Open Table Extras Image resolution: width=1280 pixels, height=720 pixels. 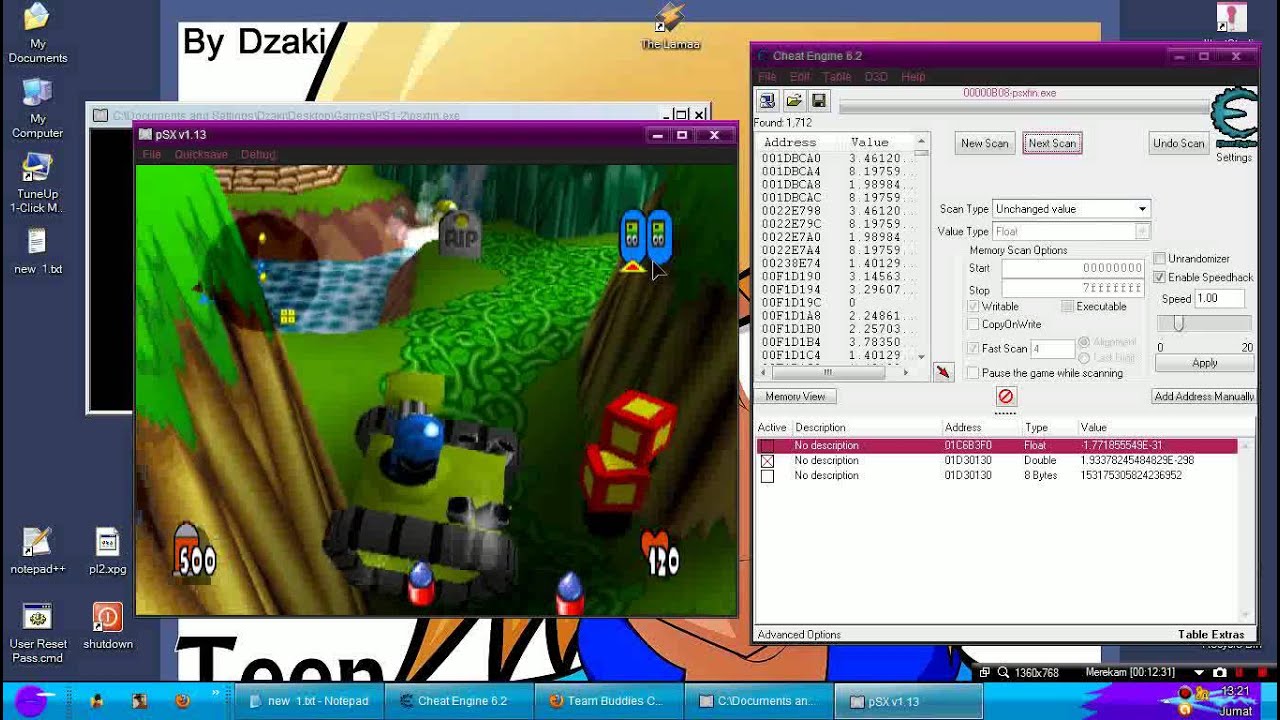pos(1211,635)
